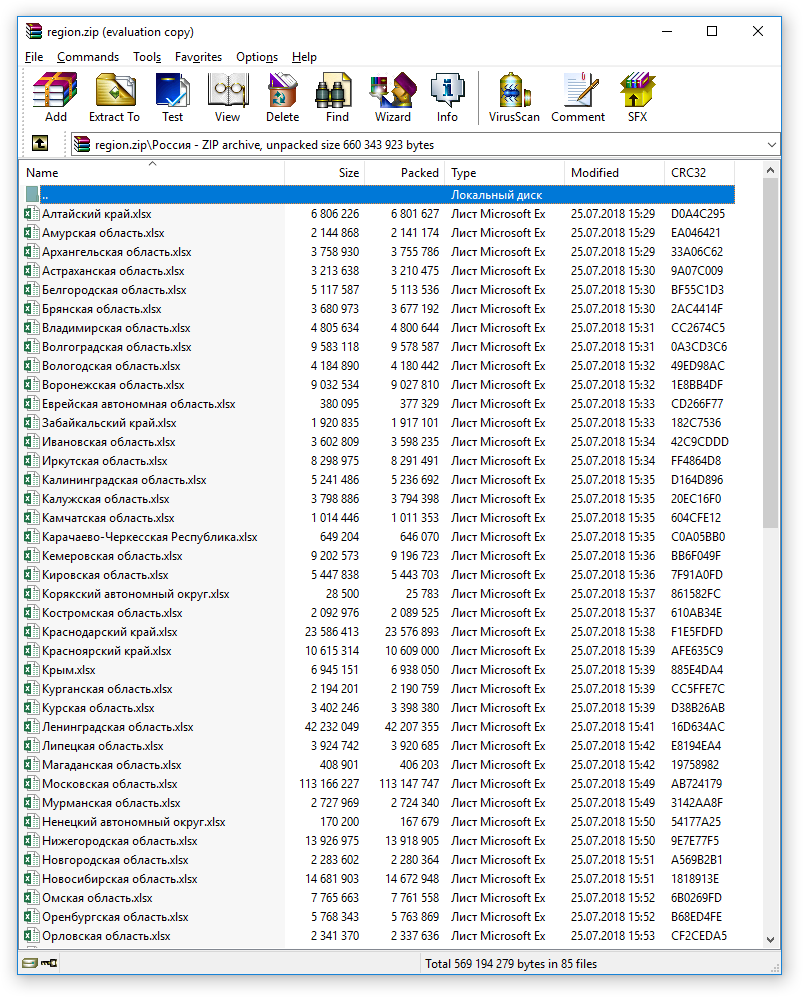This screenshot has width=803, height=997.
Task: Open the Options menu
Action: (257, 57)
